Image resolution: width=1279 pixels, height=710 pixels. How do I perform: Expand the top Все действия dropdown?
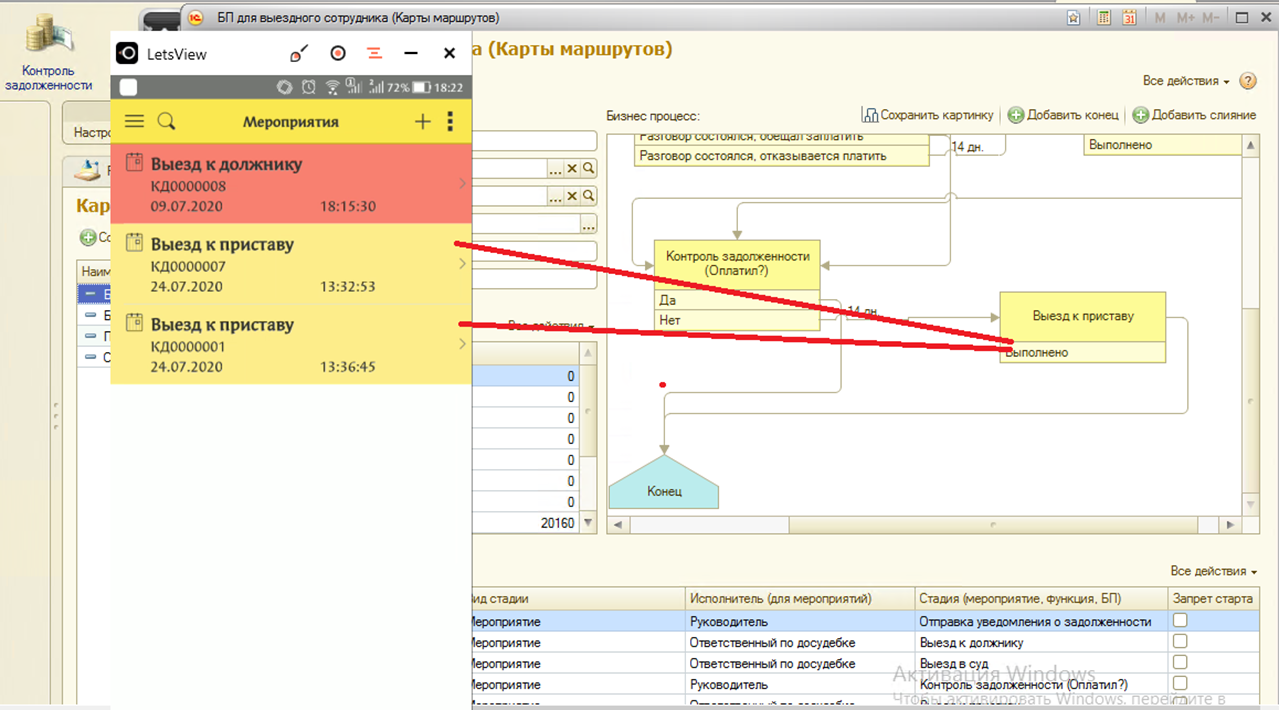click(x=1186, y=81)
